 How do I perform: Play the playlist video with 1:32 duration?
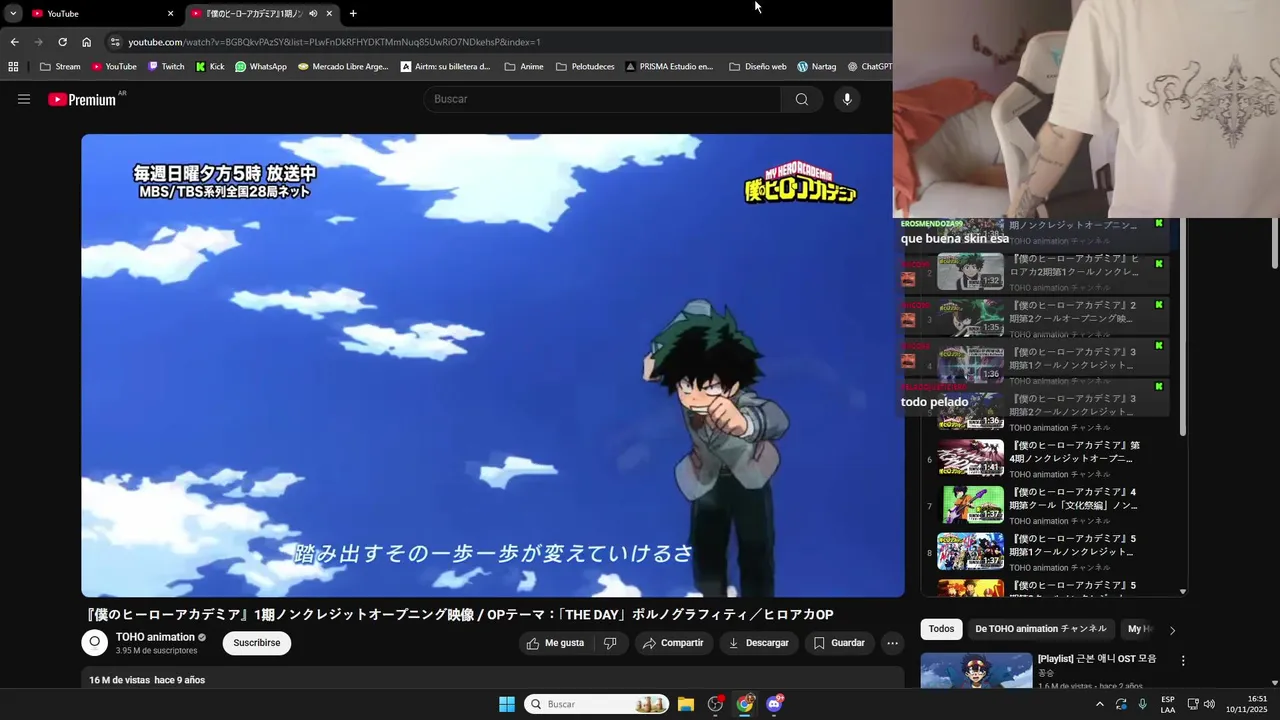pos(970,271)
